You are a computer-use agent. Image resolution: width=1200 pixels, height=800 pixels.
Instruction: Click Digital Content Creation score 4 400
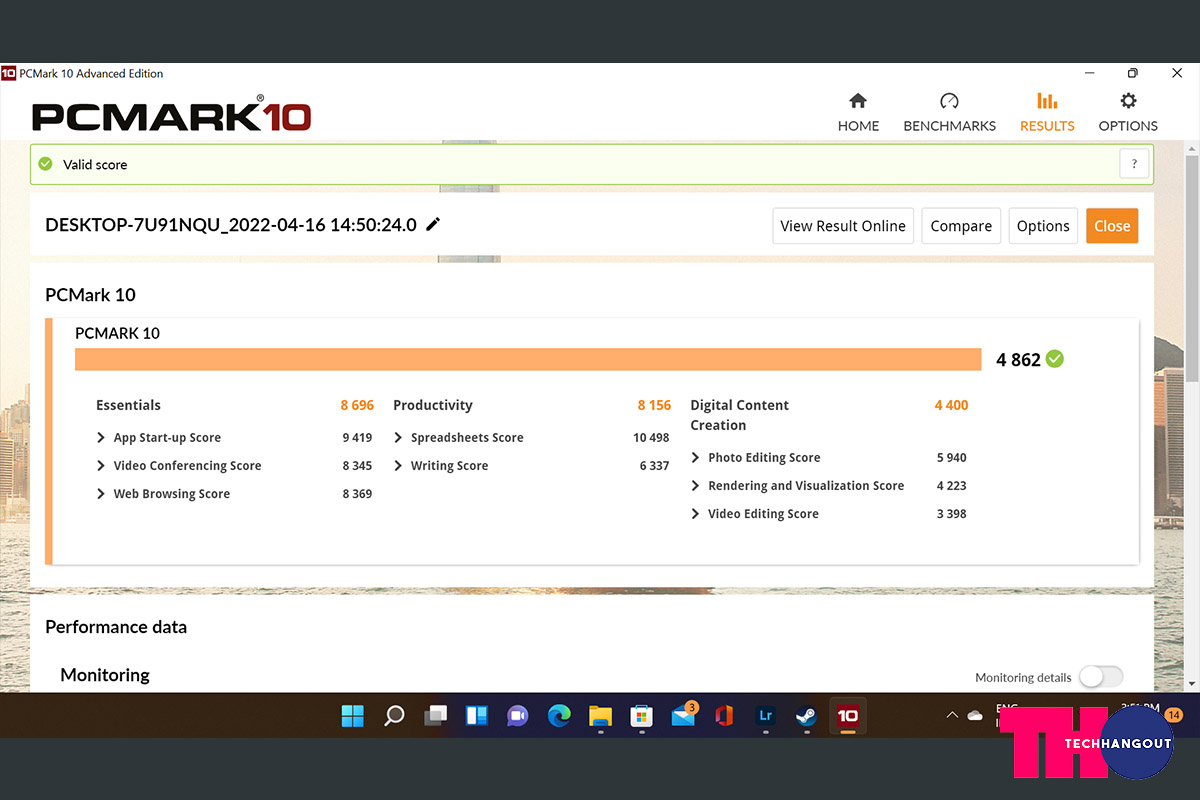(951, 405)
